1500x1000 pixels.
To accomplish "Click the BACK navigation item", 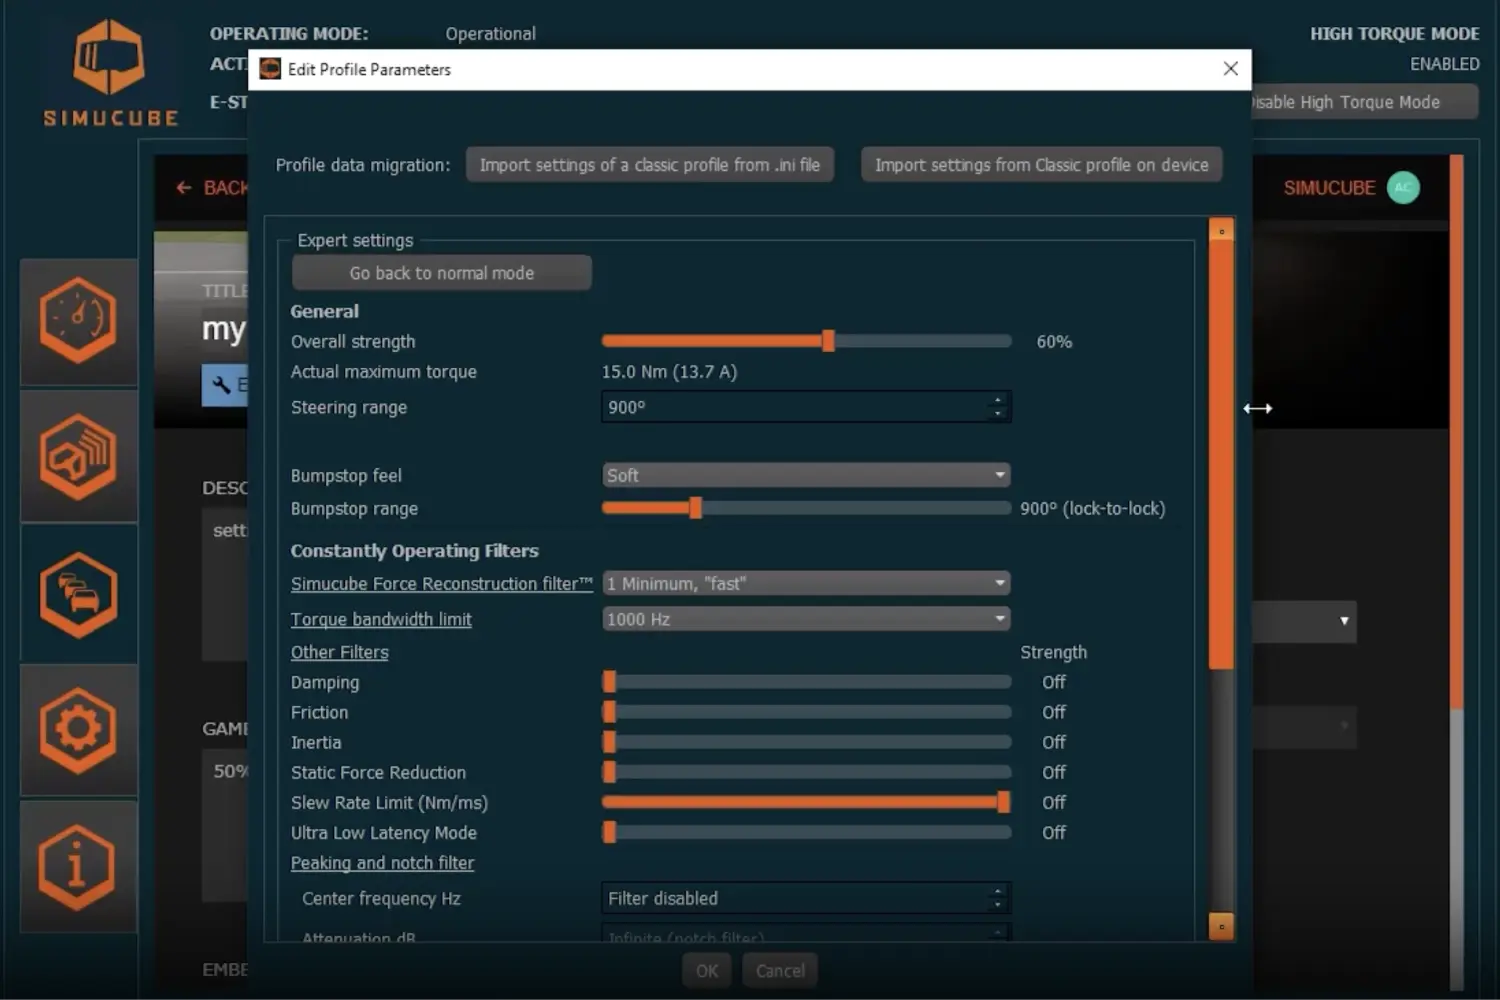I will (x=215, y=188).
